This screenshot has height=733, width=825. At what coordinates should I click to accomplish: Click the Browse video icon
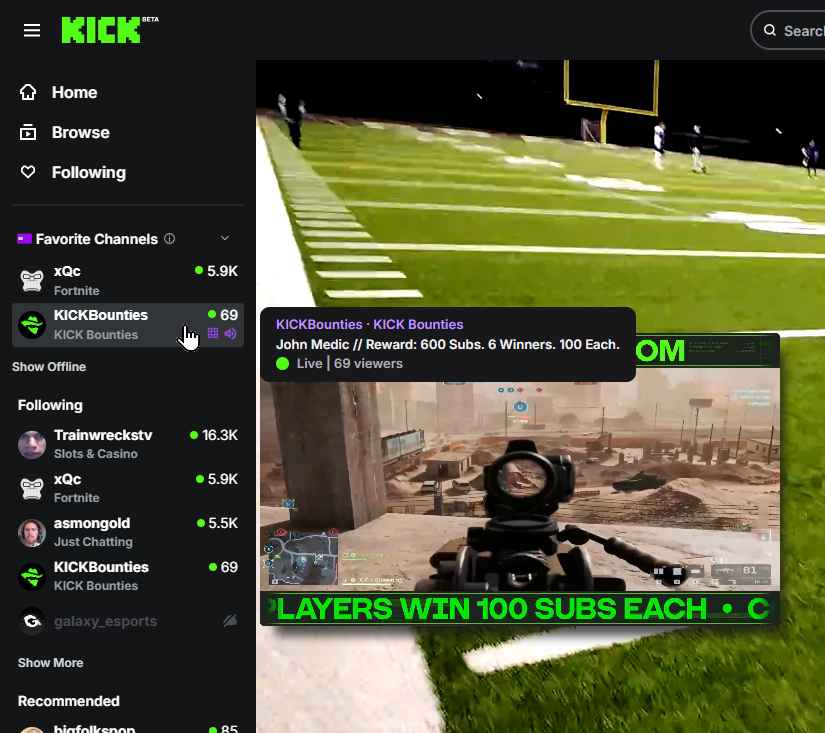[28, 132]
